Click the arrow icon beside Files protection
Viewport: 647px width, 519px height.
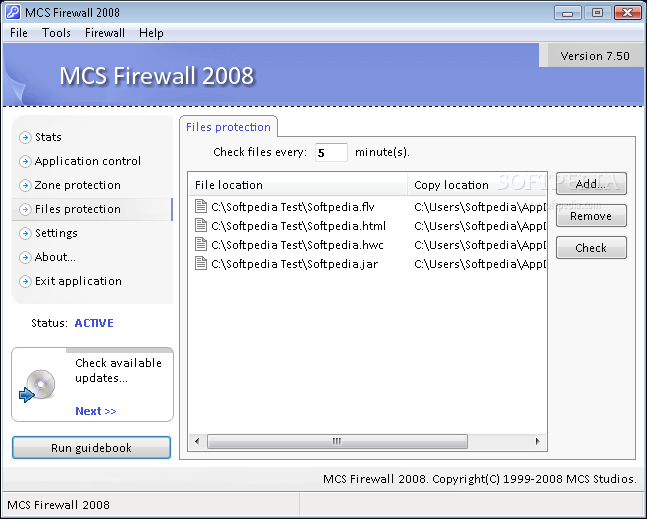point(25,210)
